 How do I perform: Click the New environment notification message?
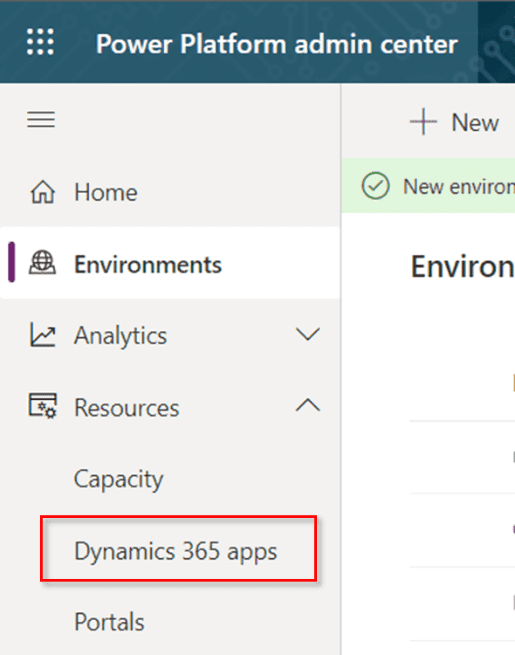coord(459,186)
